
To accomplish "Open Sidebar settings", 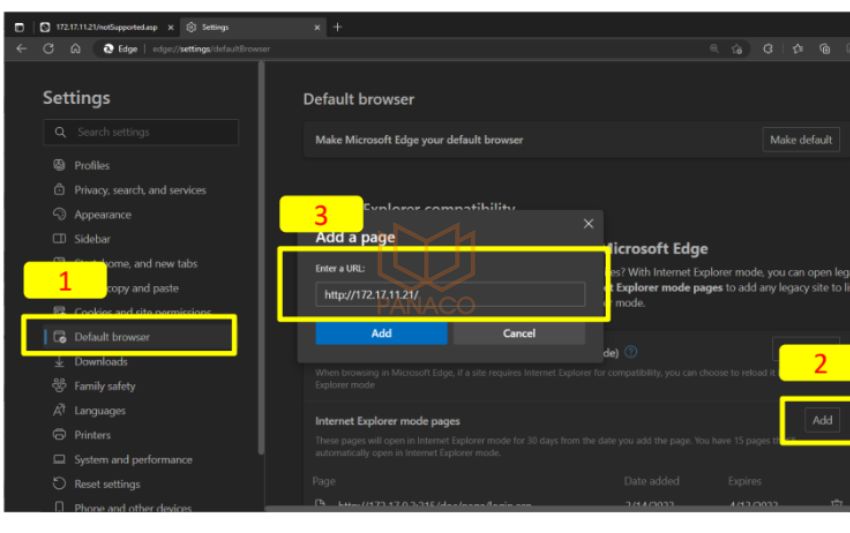I will click(92, 239).
